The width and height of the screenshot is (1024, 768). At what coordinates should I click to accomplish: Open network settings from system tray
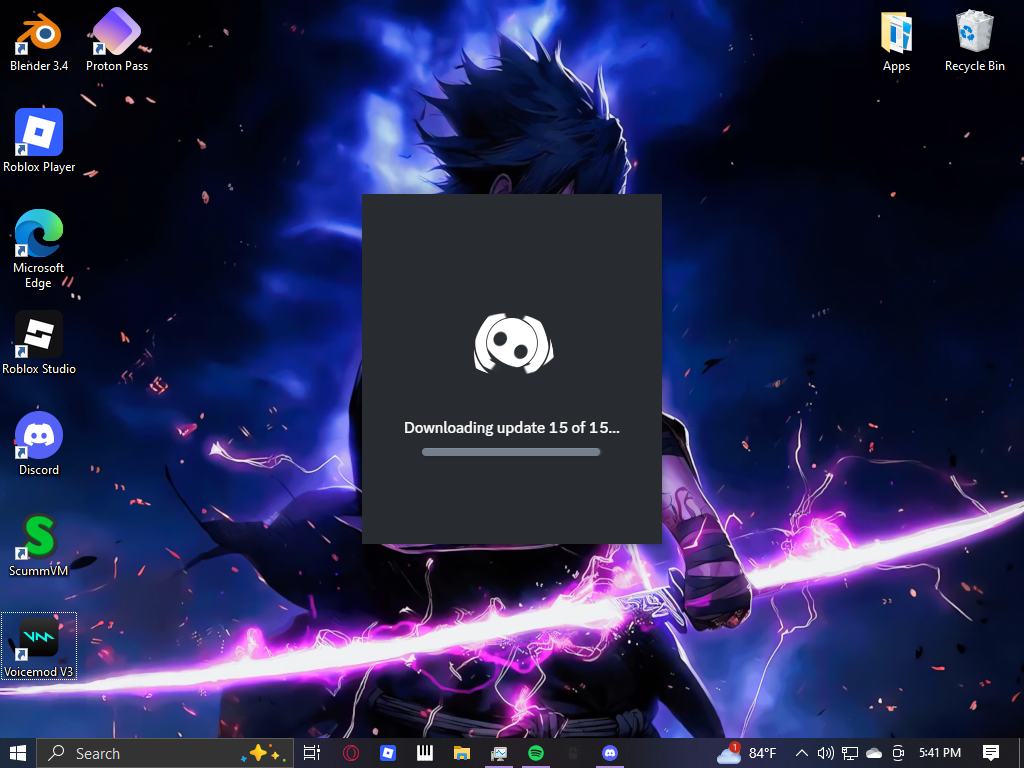pos(850,753)
